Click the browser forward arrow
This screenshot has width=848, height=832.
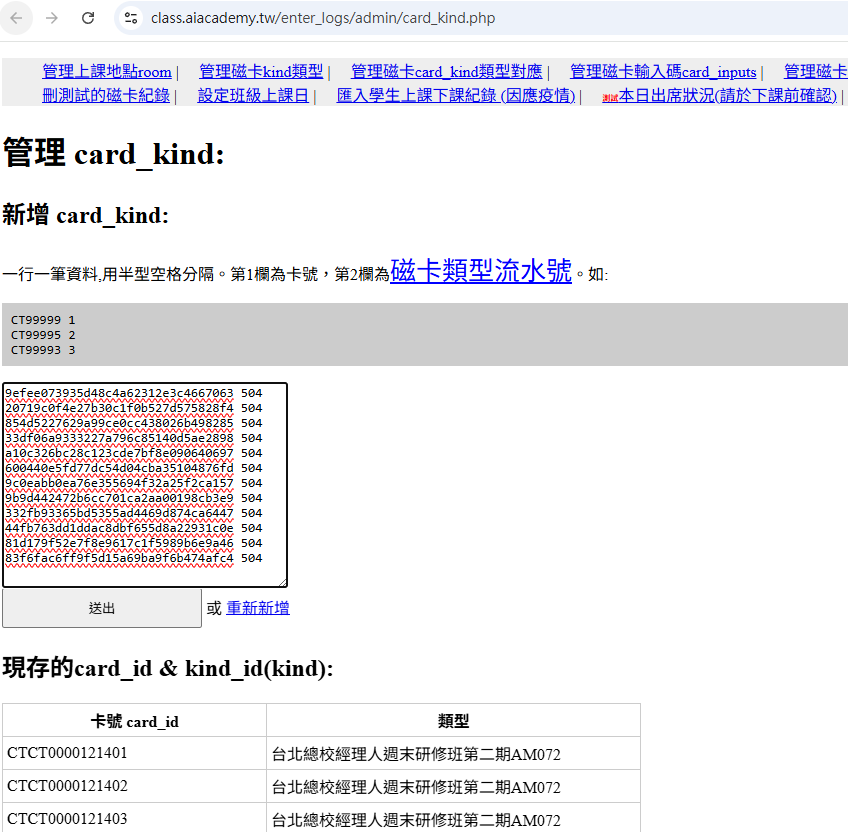tap(53, 18)
